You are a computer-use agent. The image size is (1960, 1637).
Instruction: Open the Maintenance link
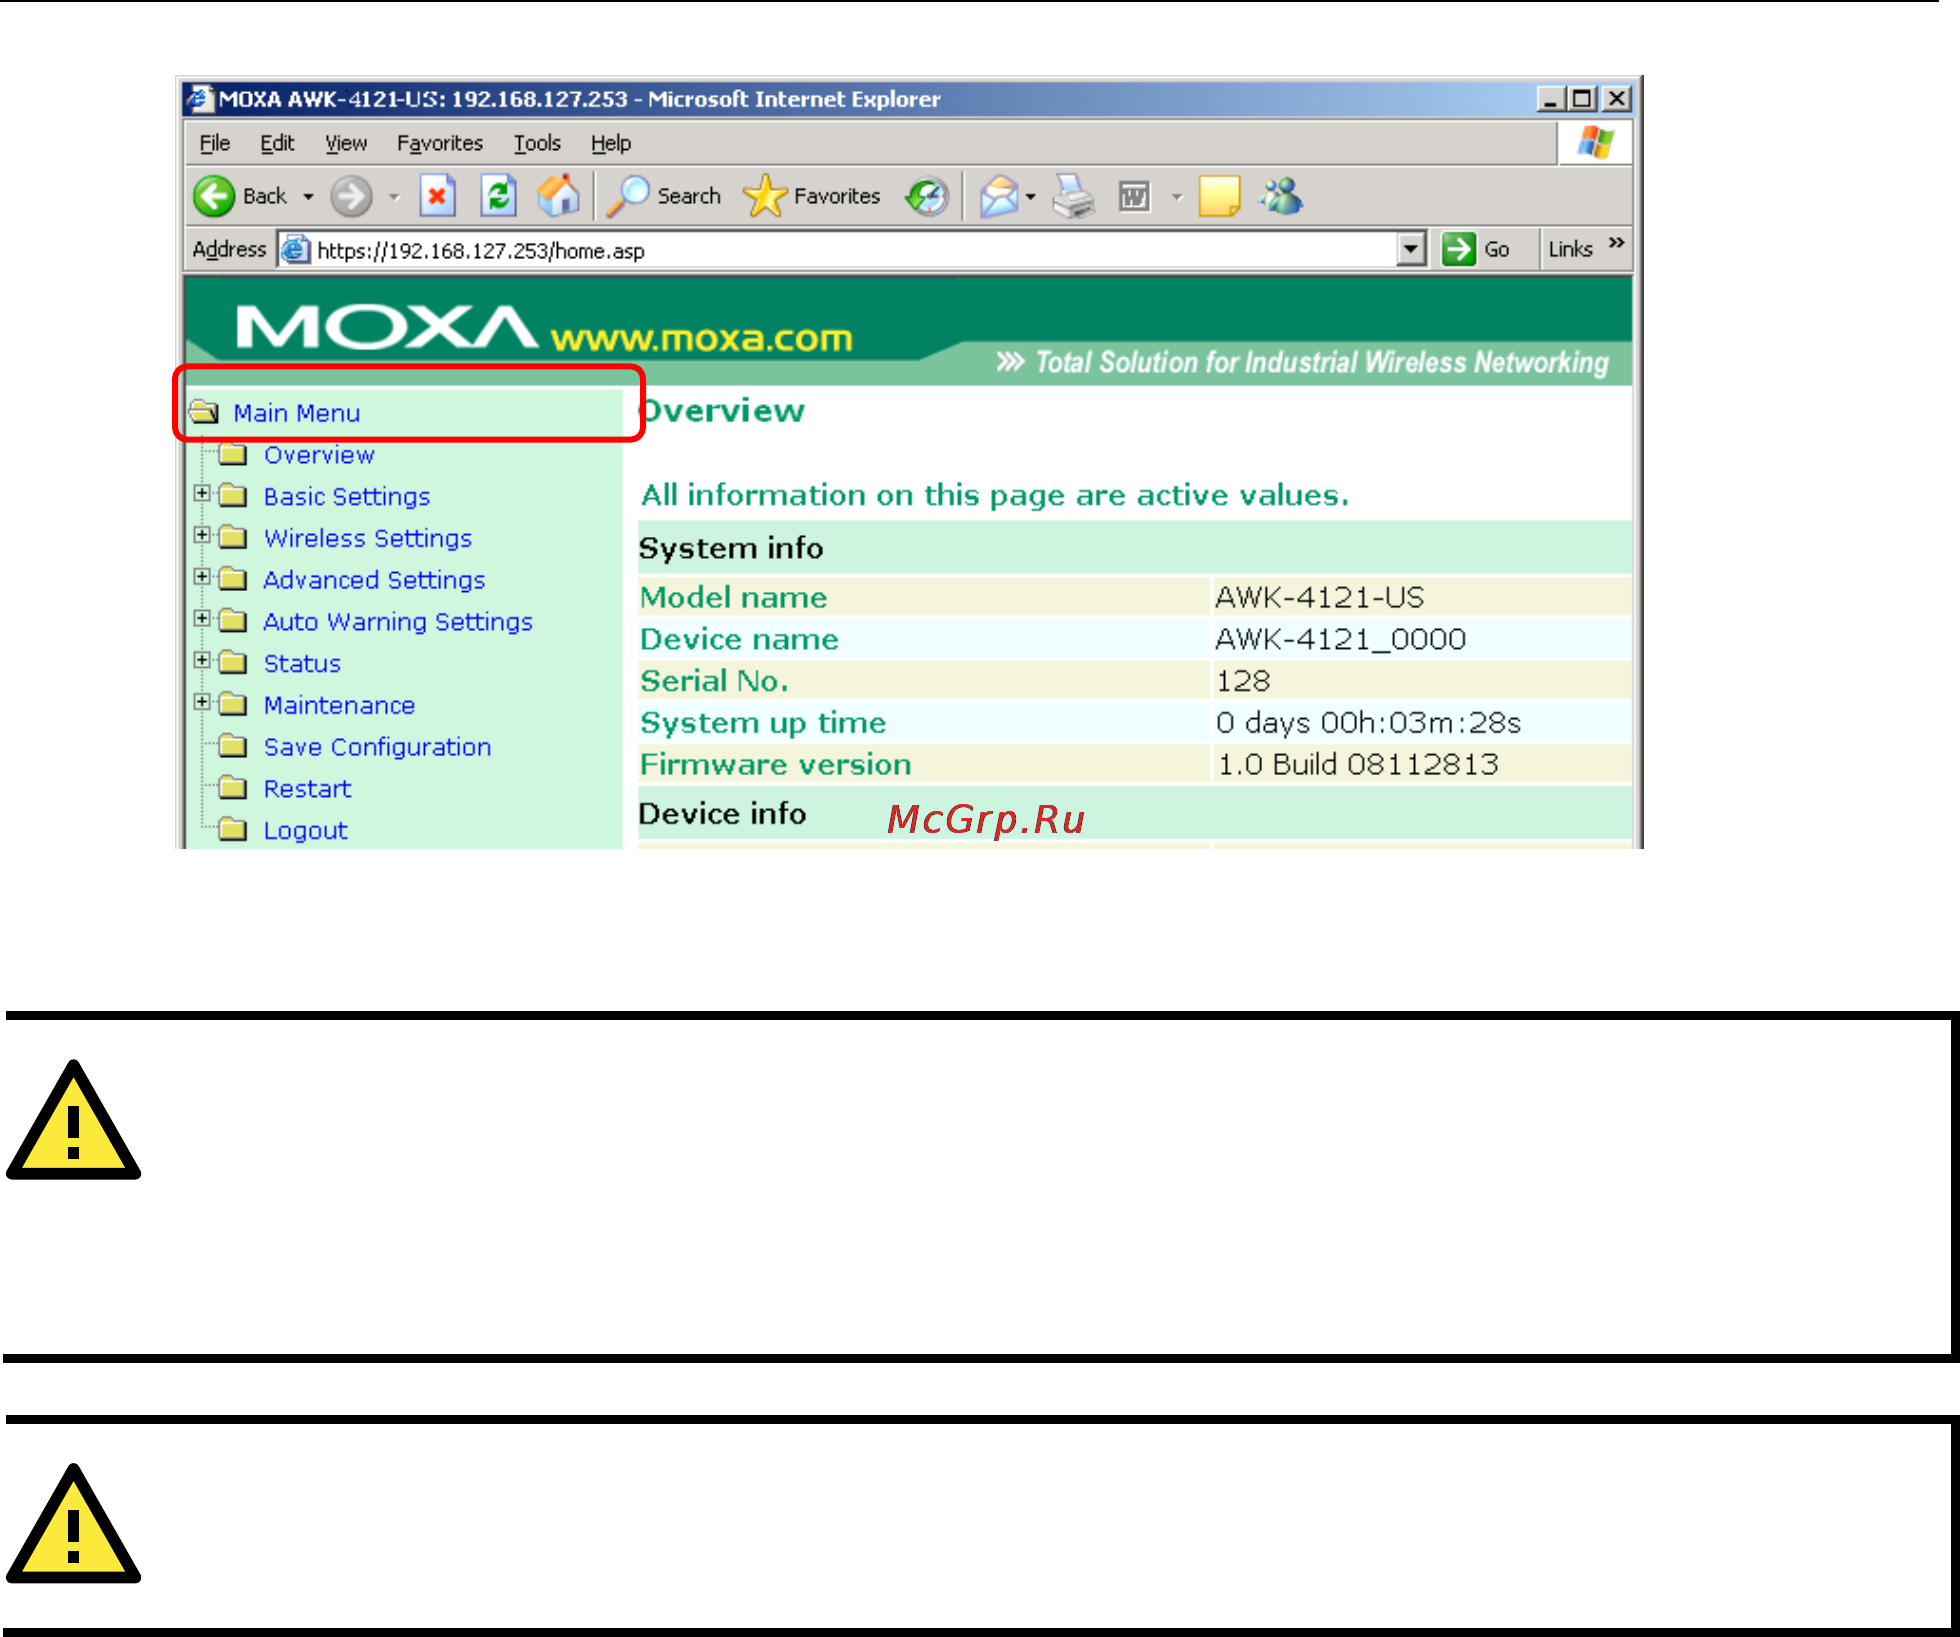point(339,705)
